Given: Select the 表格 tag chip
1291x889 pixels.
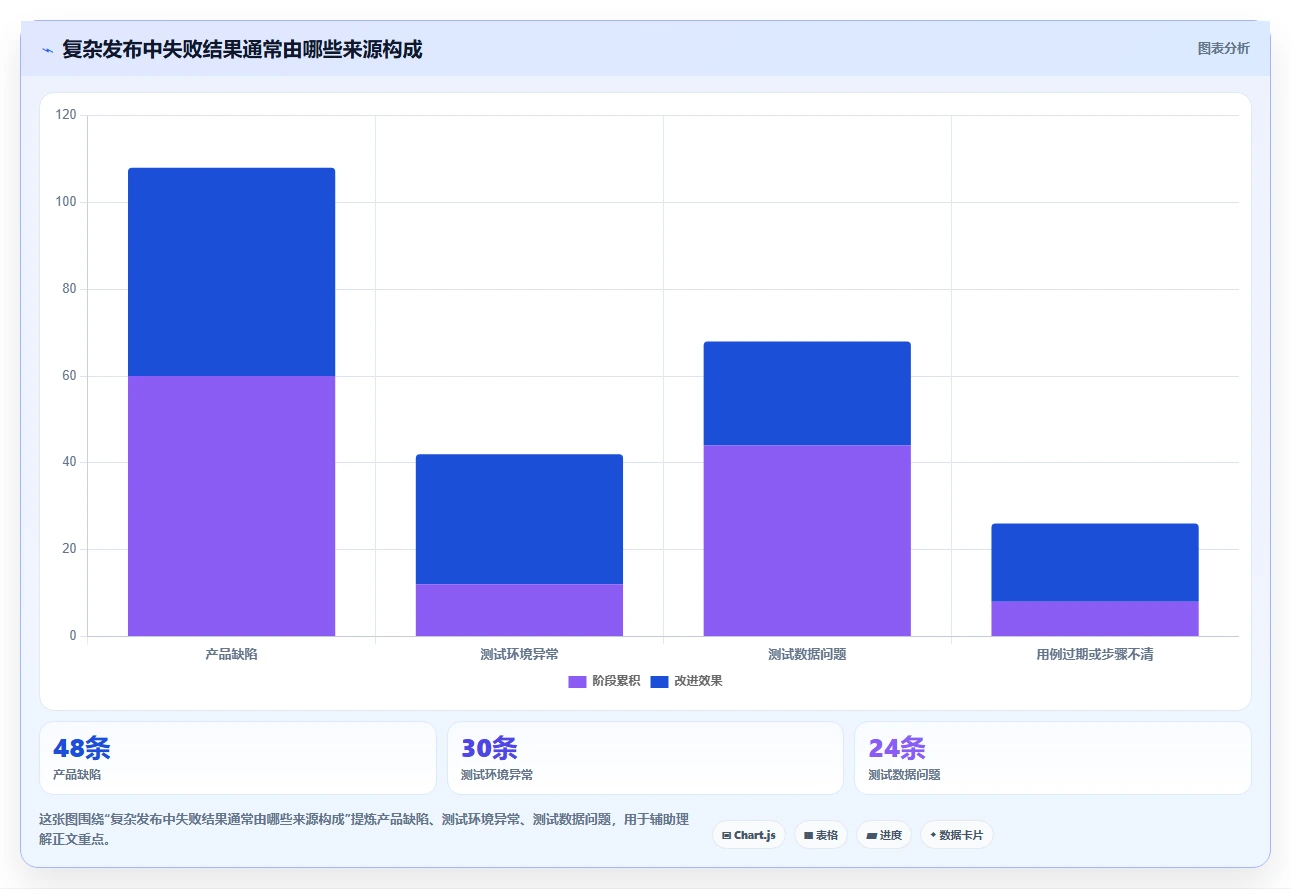Looking at the screenshot, I should click(x=821, y=835).
